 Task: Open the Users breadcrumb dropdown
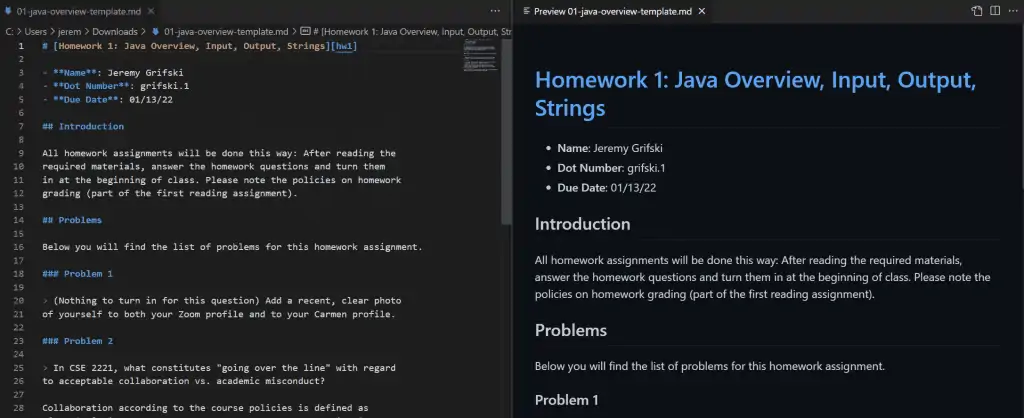(x=35, y=31)
